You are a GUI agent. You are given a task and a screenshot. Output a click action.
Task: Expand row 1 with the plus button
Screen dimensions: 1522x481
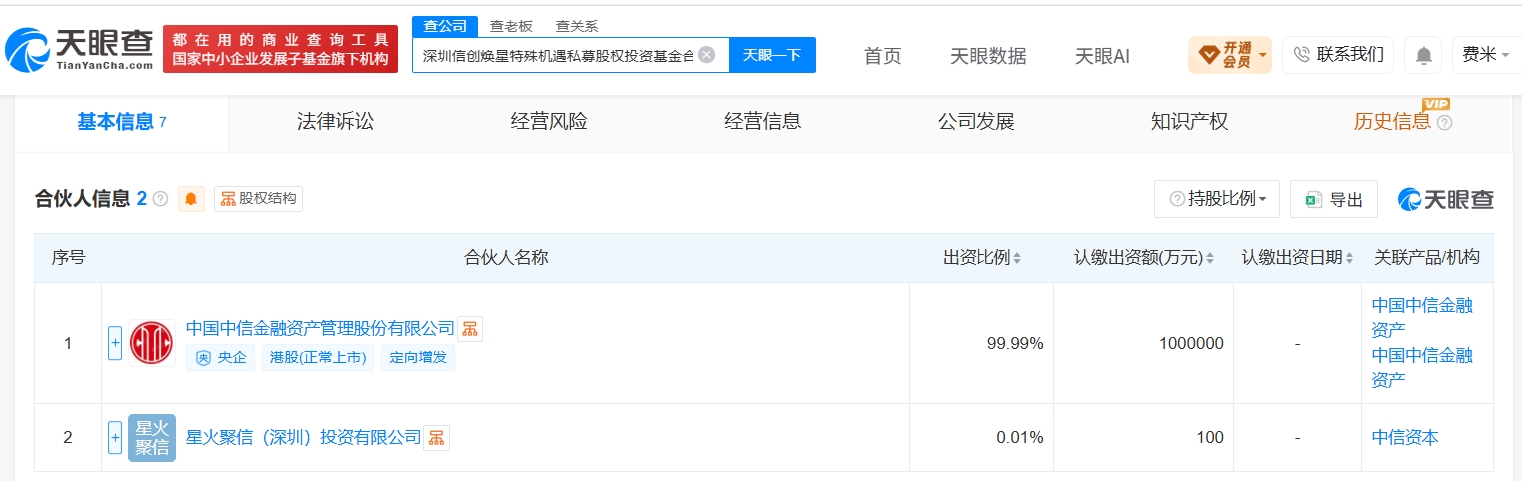115,343
